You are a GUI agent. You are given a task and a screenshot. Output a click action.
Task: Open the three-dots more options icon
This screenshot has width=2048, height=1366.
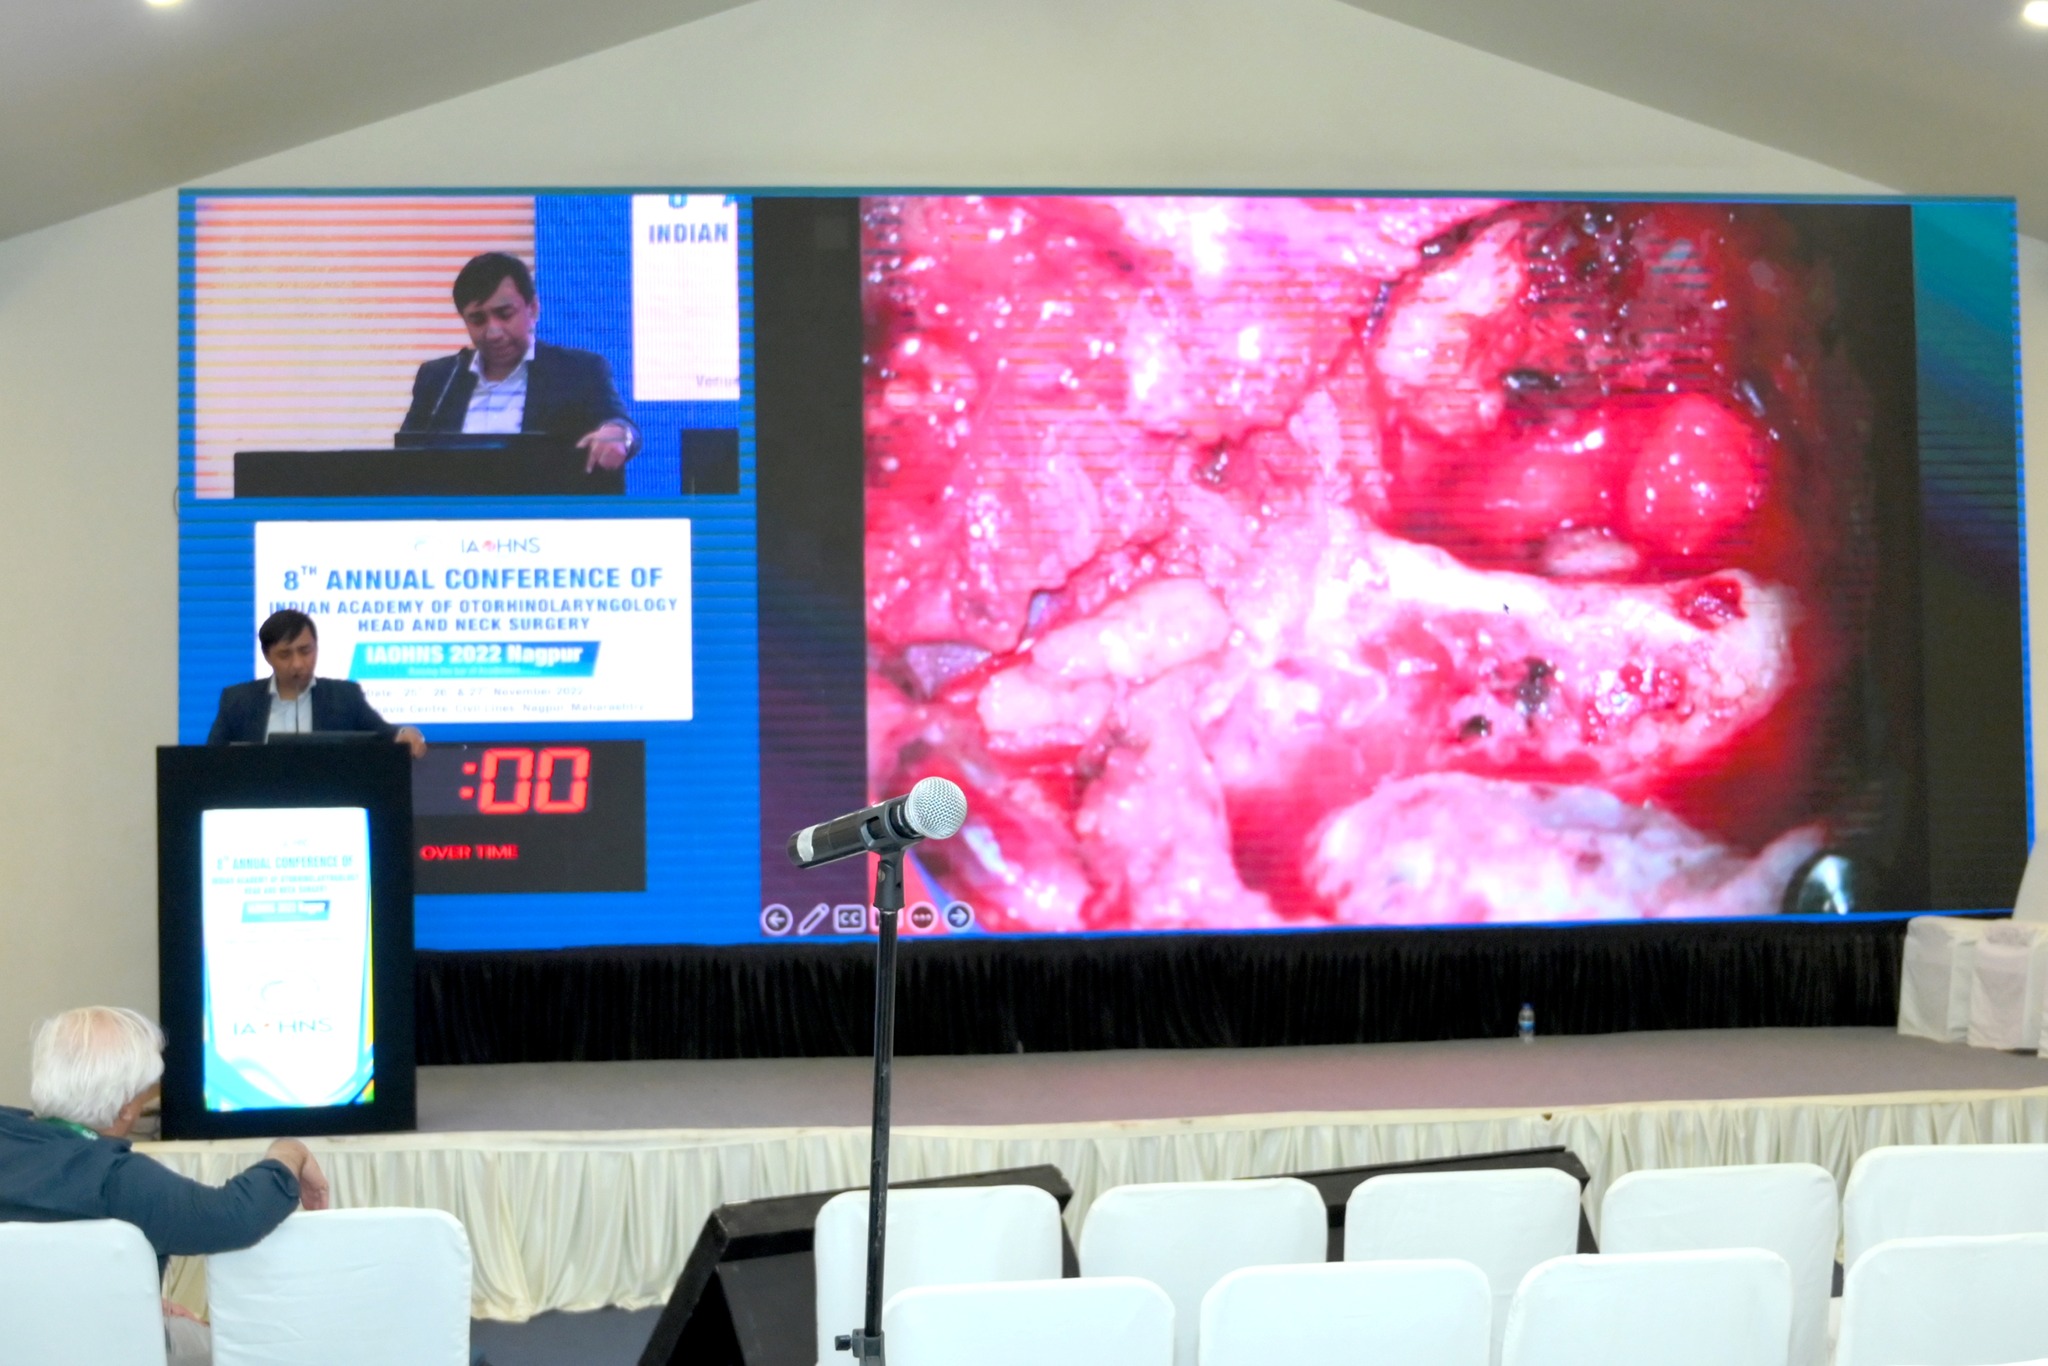click(x=922, y=918)
